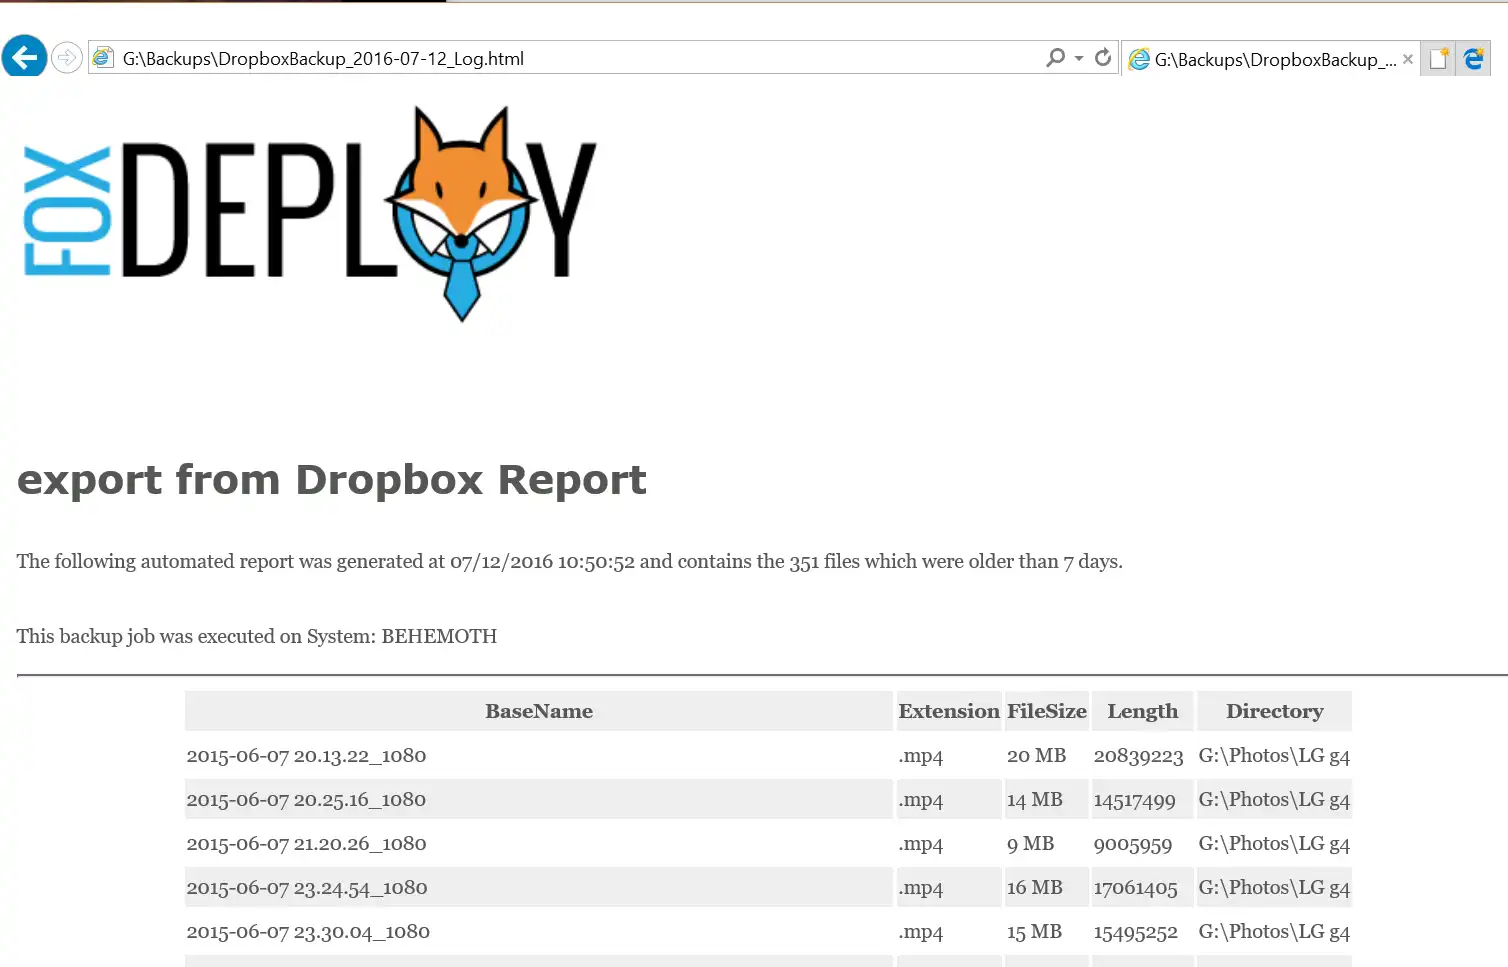The width and height of the screenshot is (1508, 967).
Task: Click the sentence starting 'The following automated report was generated'
Action: pyautogui.click(x=570, y=561)
